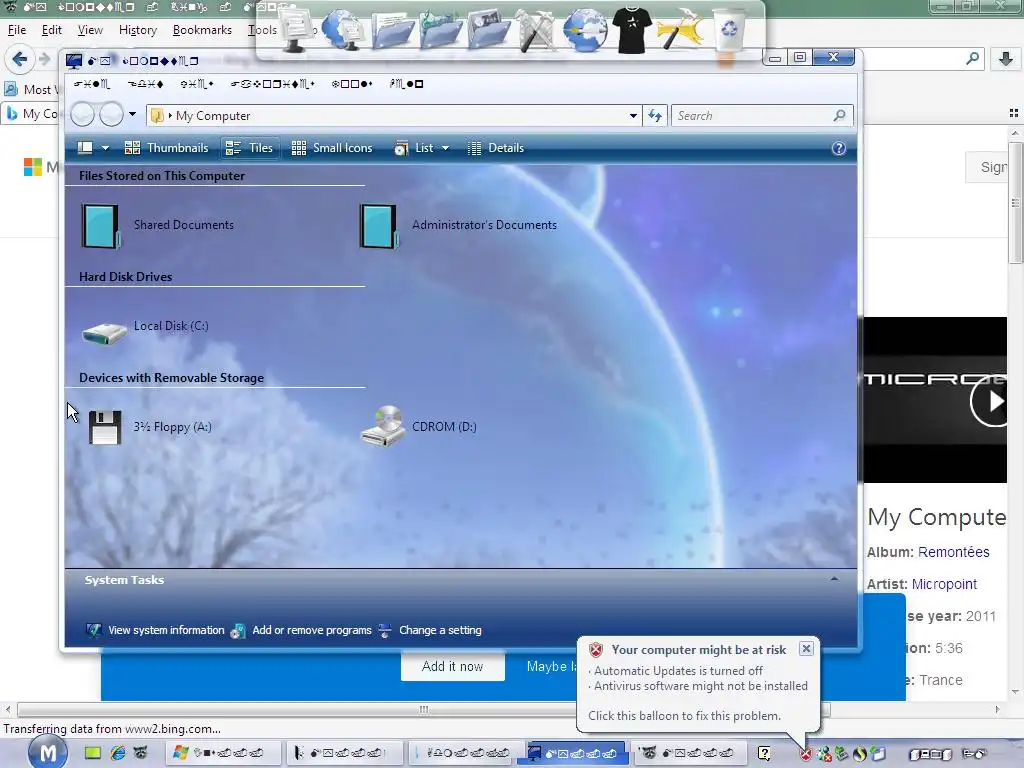Open Administrator's Documents folder

click(458, 225)
